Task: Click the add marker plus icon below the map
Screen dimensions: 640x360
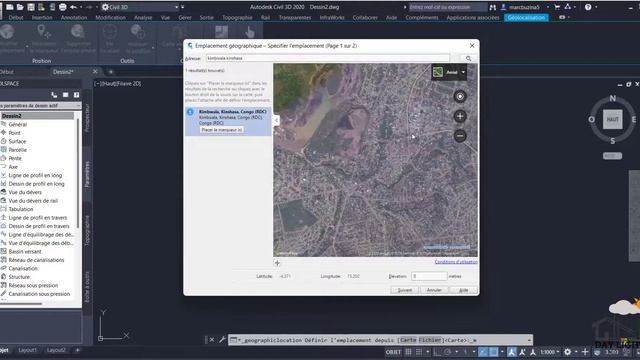Action: coord(278,263)
